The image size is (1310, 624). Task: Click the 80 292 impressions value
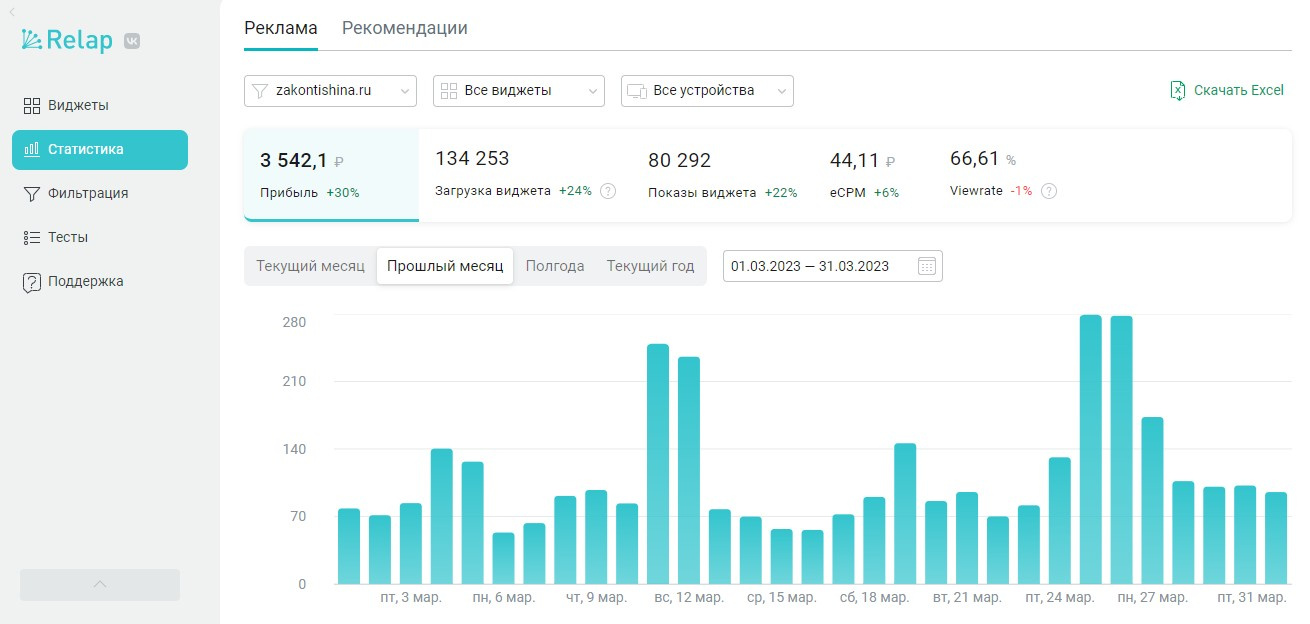coord(680,160)
